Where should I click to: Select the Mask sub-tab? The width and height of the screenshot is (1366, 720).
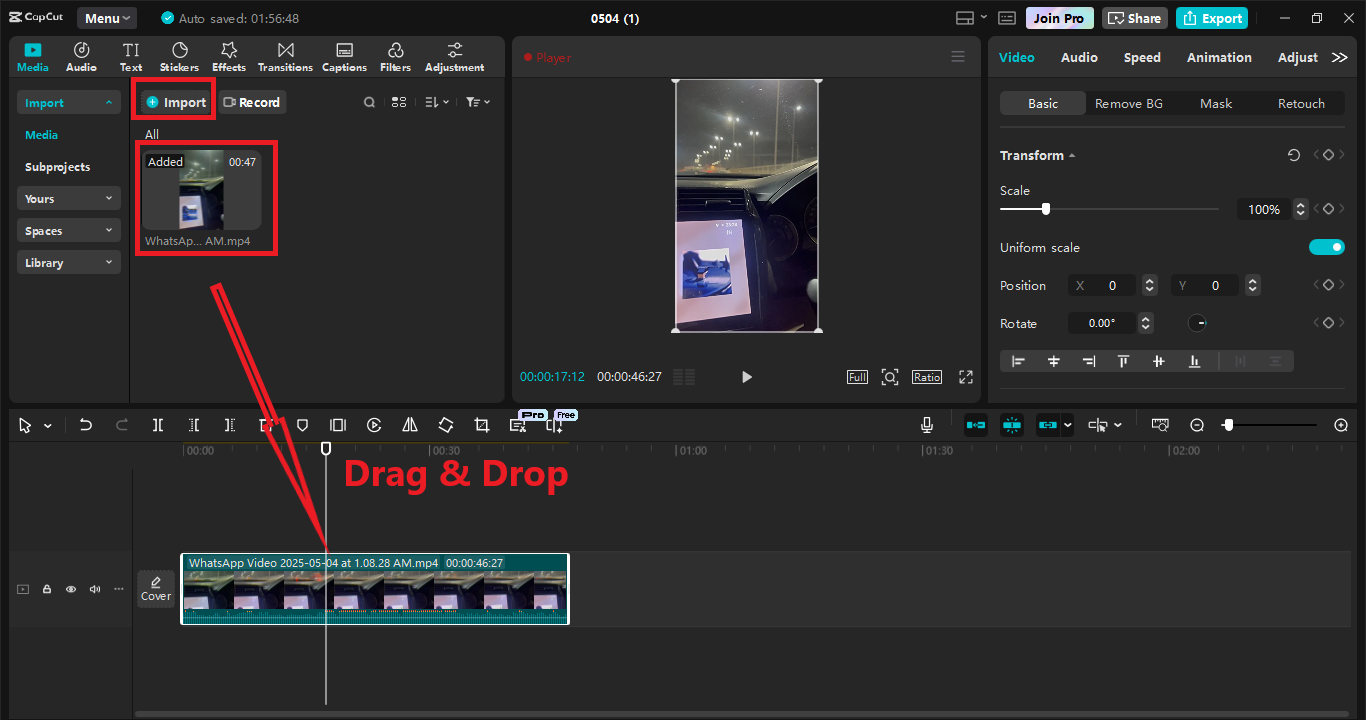coord(1216,103)
